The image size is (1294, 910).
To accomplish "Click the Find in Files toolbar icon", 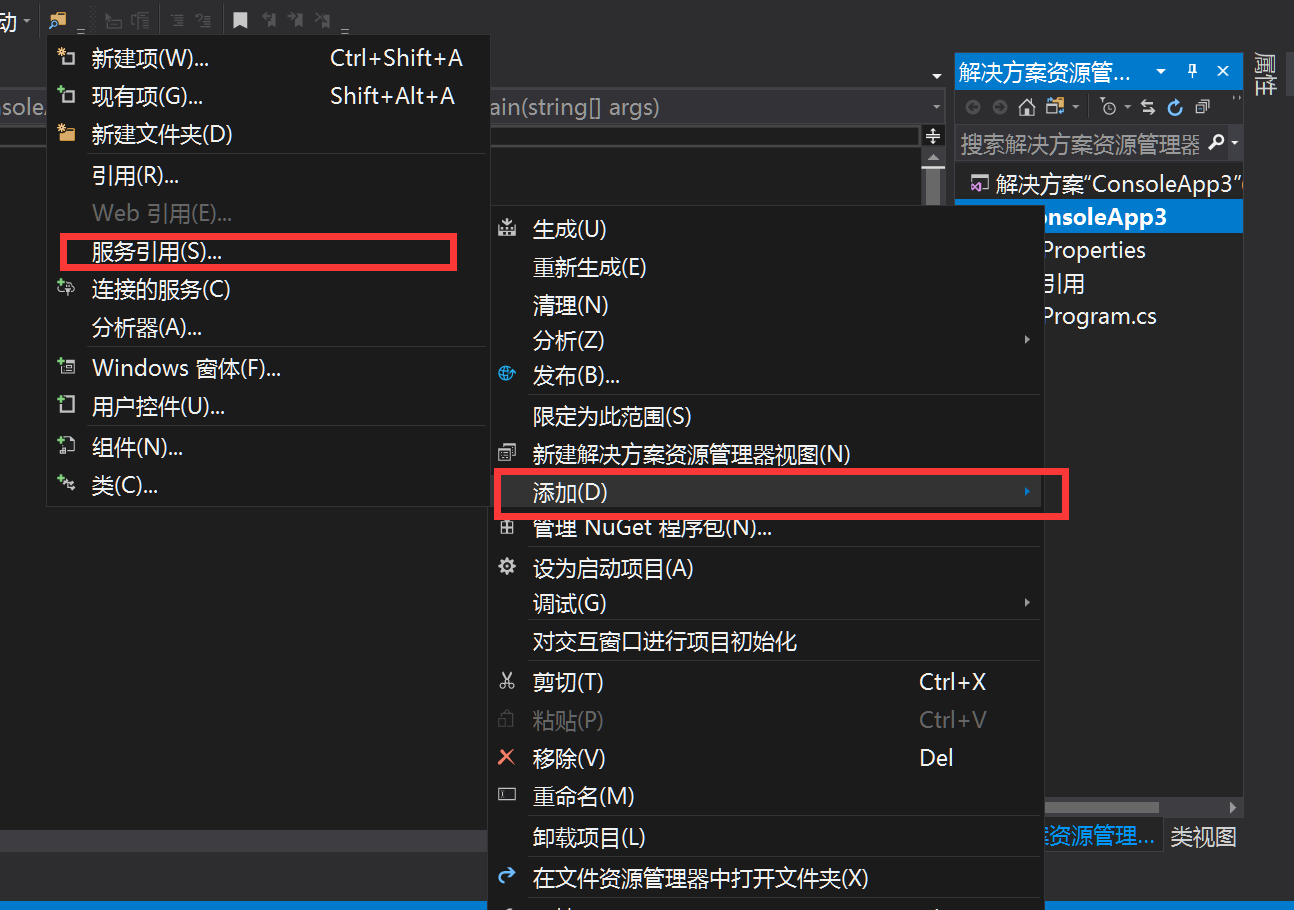I will (x=57, y=19).
